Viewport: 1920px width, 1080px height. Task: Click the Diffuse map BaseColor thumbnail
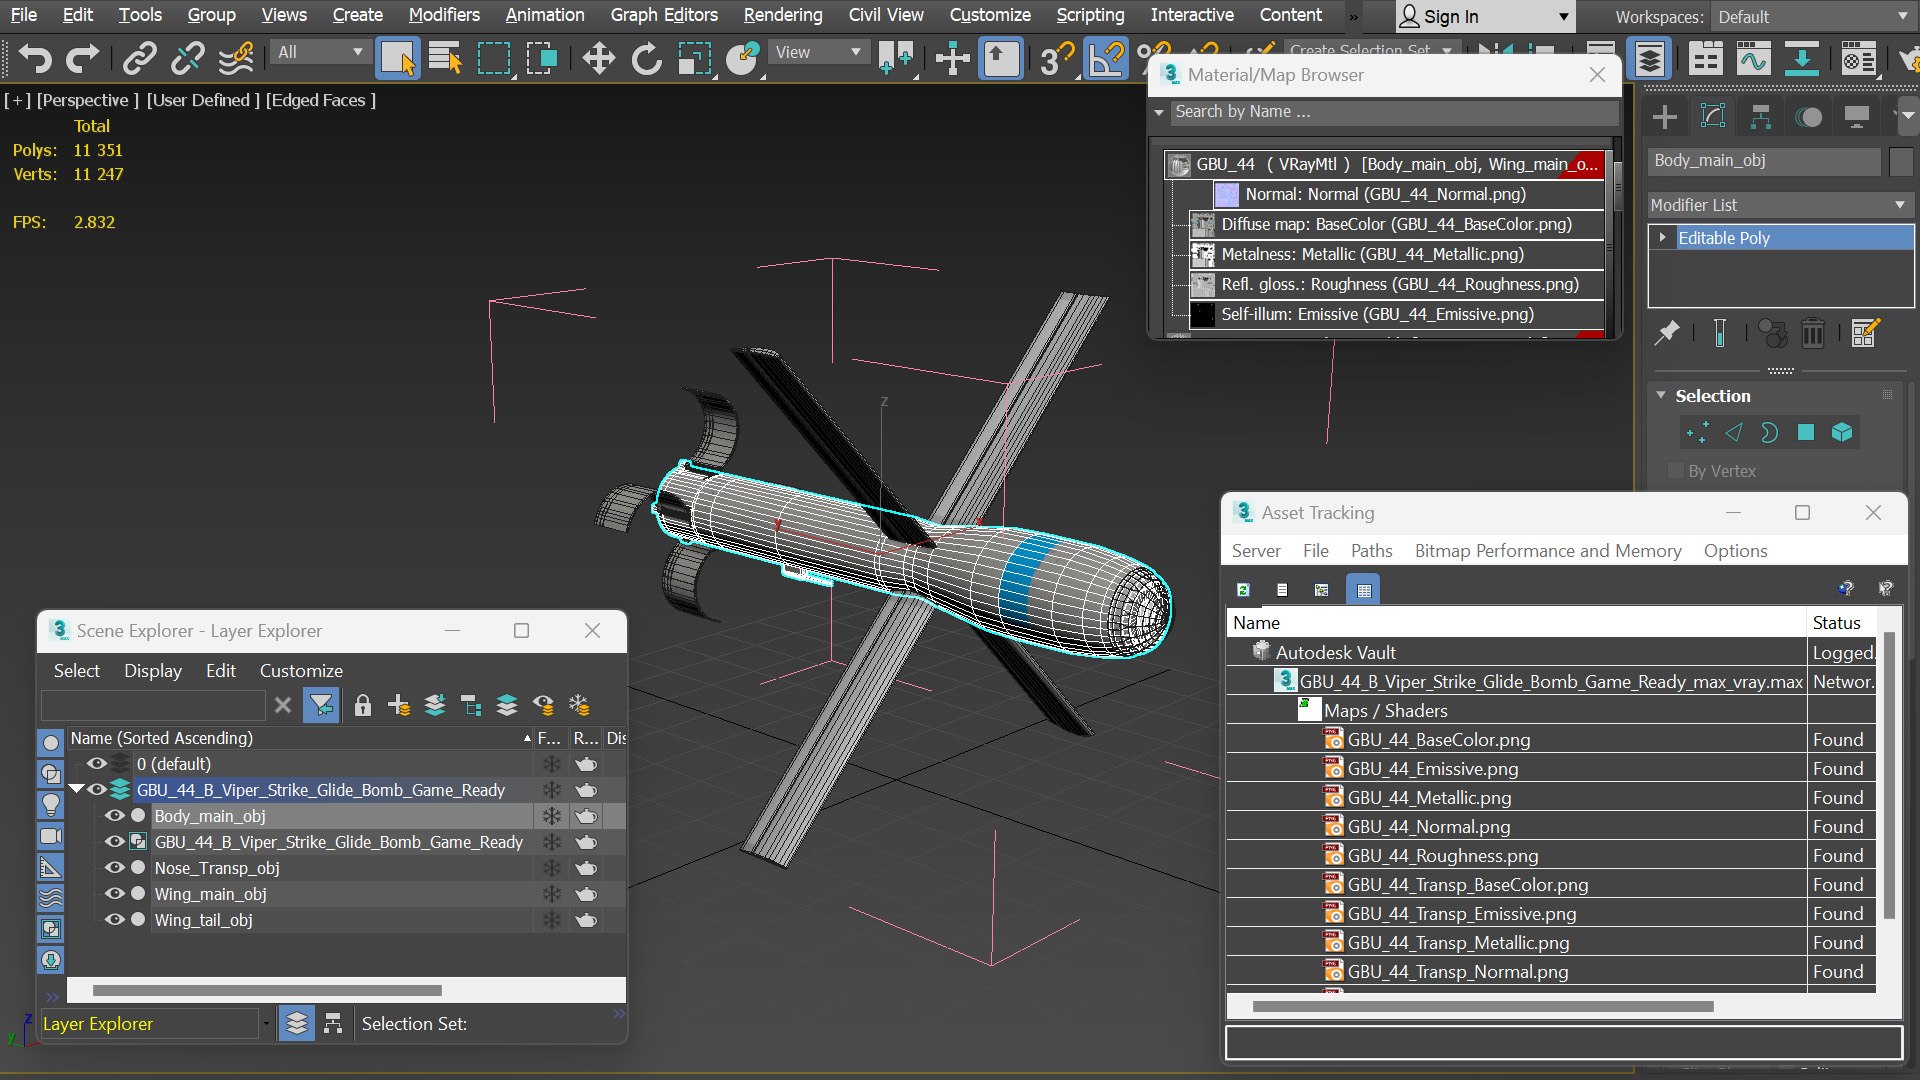[1203, 225]
